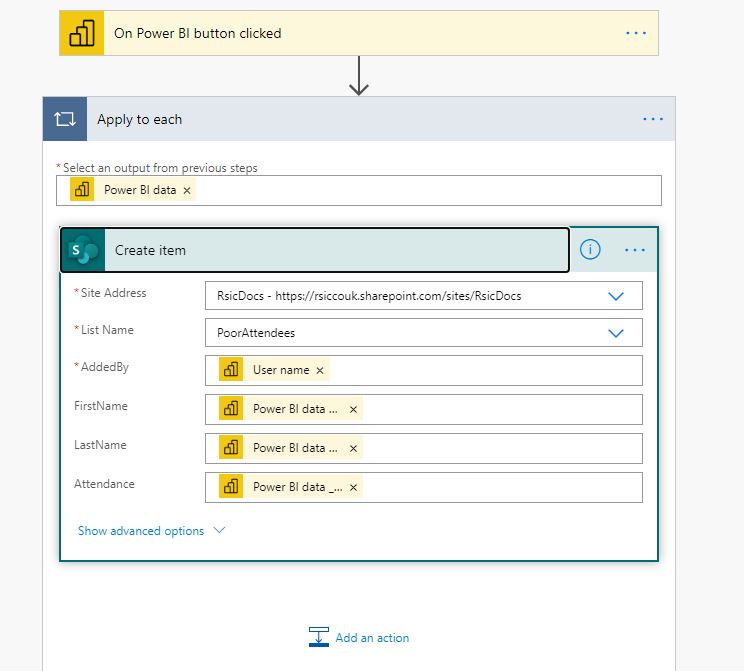The width and height of the screenshot is (744, 671).
Task: Remove the FirstName Power BI data token
Action: coord(353,410)
